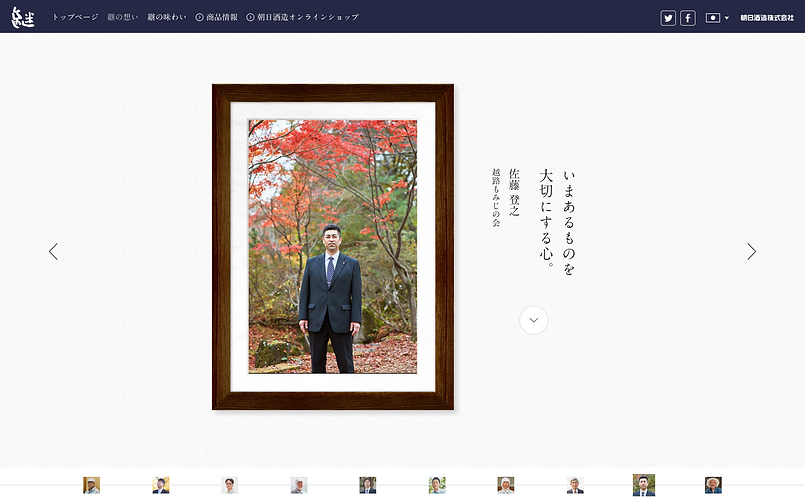This screenshot has width=805, height=503.
Task: Select thumbnail of man in blue shirt amid greenery
Action: (437, 485)
